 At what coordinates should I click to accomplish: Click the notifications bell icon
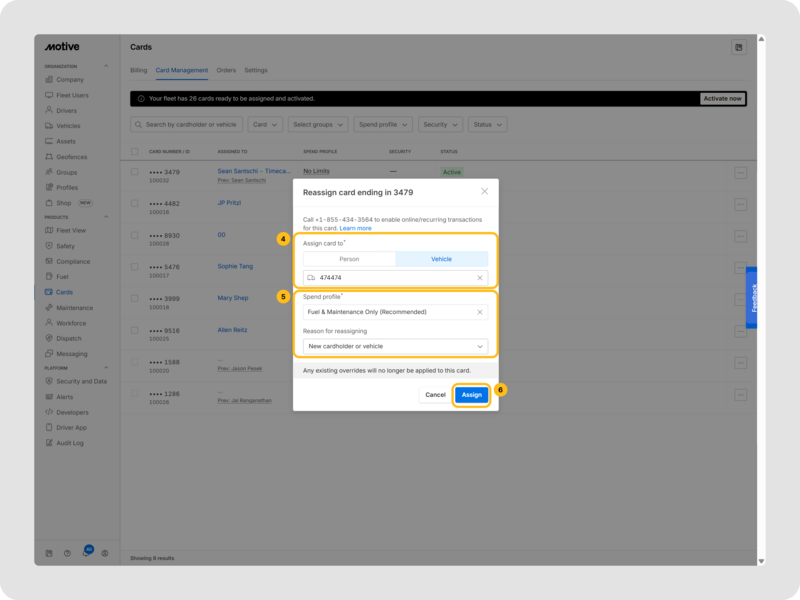86,553
